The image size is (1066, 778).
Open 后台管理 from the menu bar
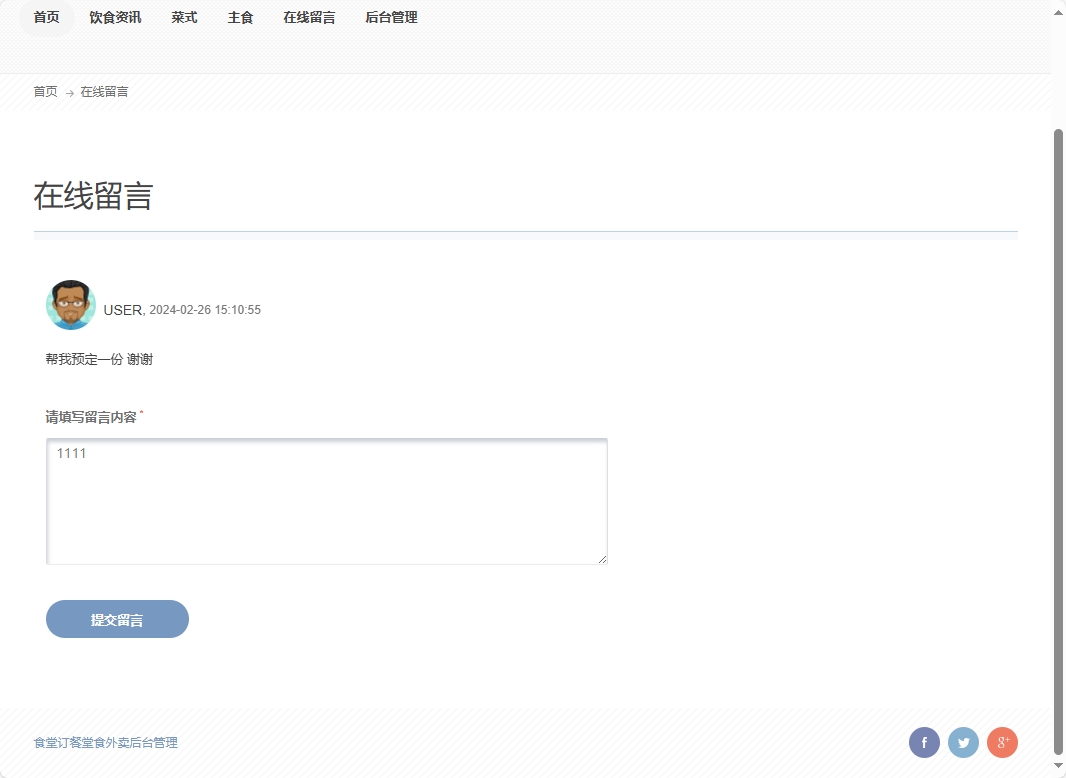(390, 17)
